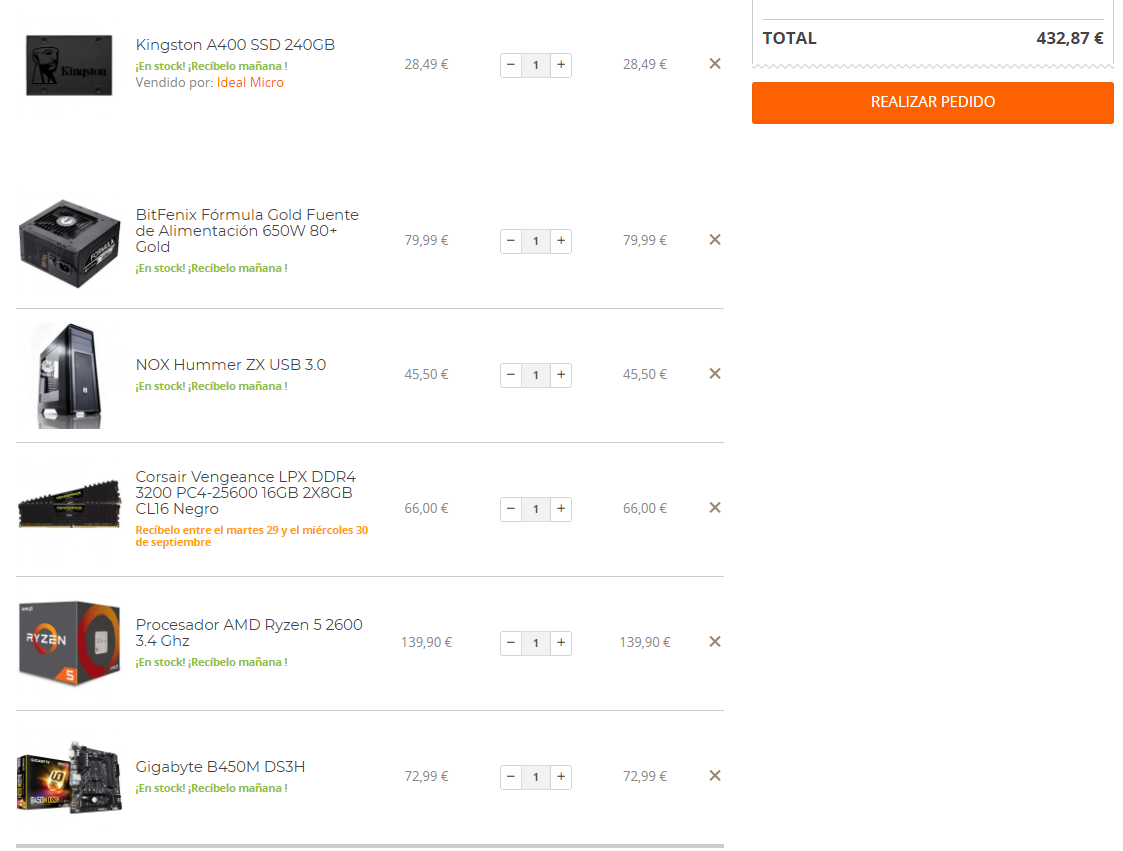Image resolution: width=1123 pixels, height=851 pixels.
Task: Decrease quantity of Corsair Vengeance LPX
Action: point(511,509)
